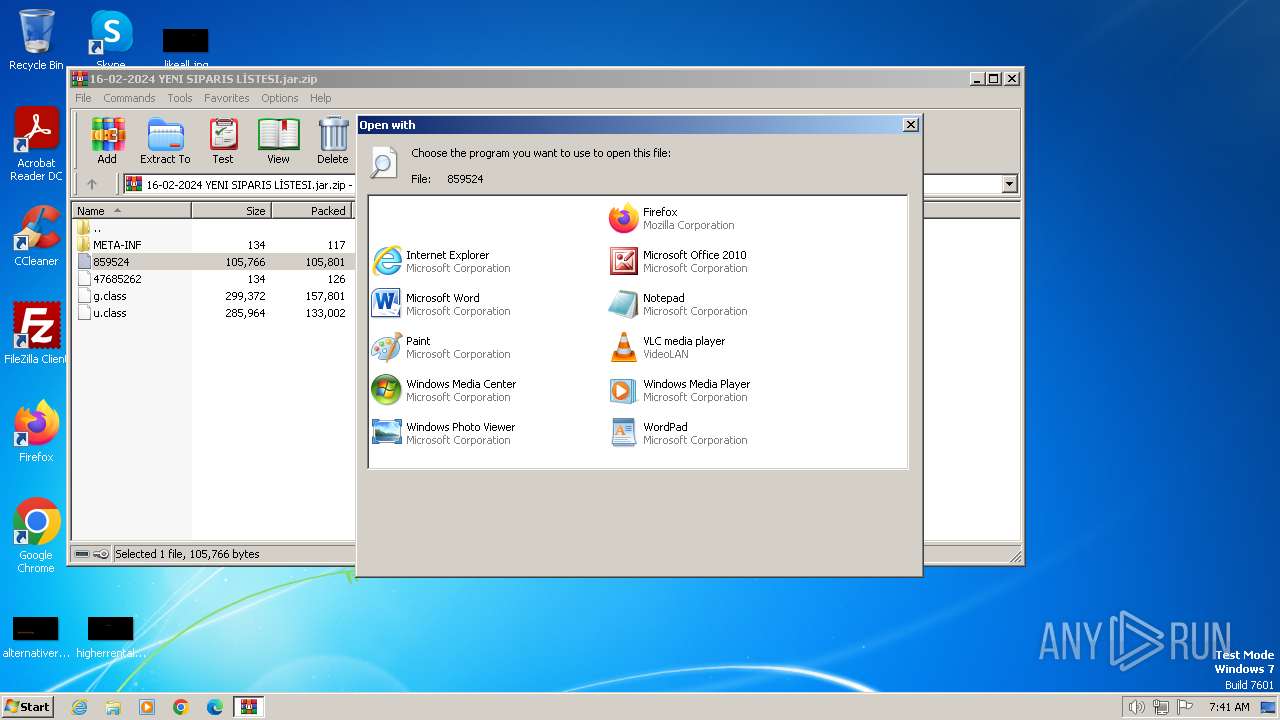The width and height of the screenshot is (1280, 720).
Task: Choose Notepad to open the file
Action: [678, 304]
